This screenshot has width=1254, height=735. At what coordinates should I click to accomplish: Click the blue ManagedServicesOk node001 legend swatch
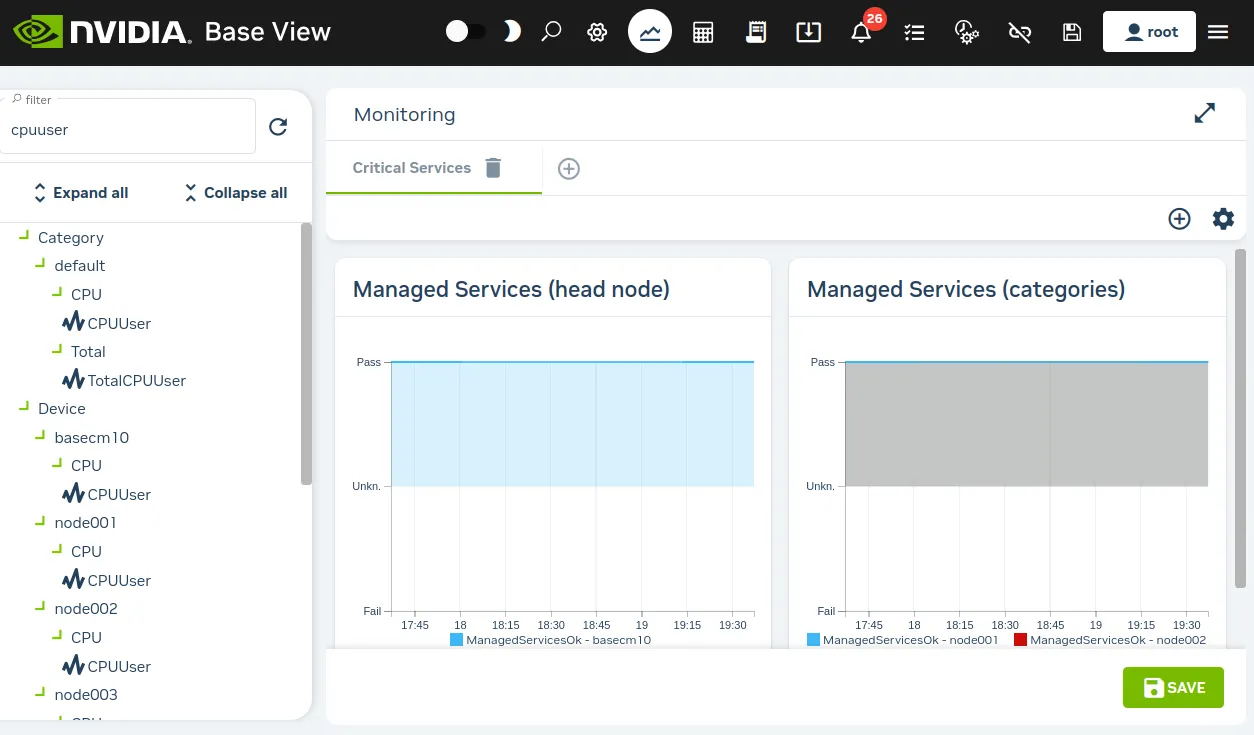(x=813, y=640)
